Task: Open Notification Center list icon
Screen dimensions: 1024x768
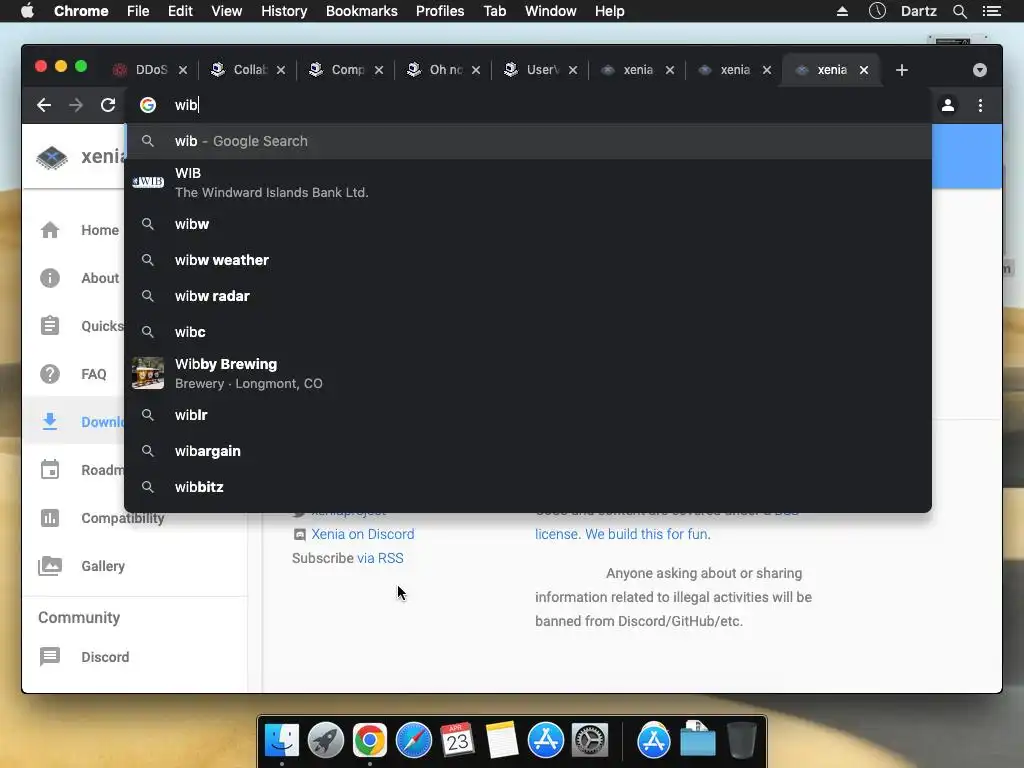Action: pyautogui.click(x=992, y=11)
